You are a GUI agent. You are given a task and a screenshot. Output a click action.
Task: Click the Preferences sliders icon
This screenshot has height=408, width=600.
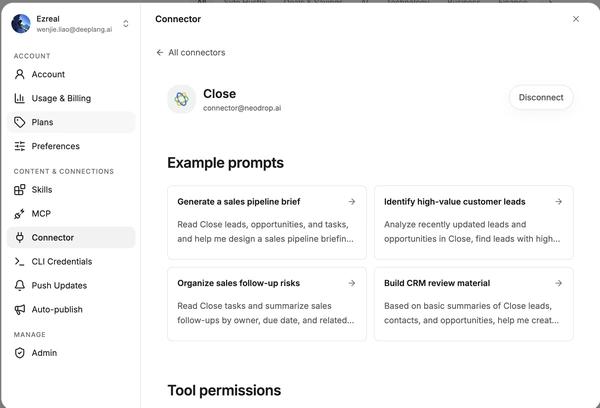coord(20,146)
